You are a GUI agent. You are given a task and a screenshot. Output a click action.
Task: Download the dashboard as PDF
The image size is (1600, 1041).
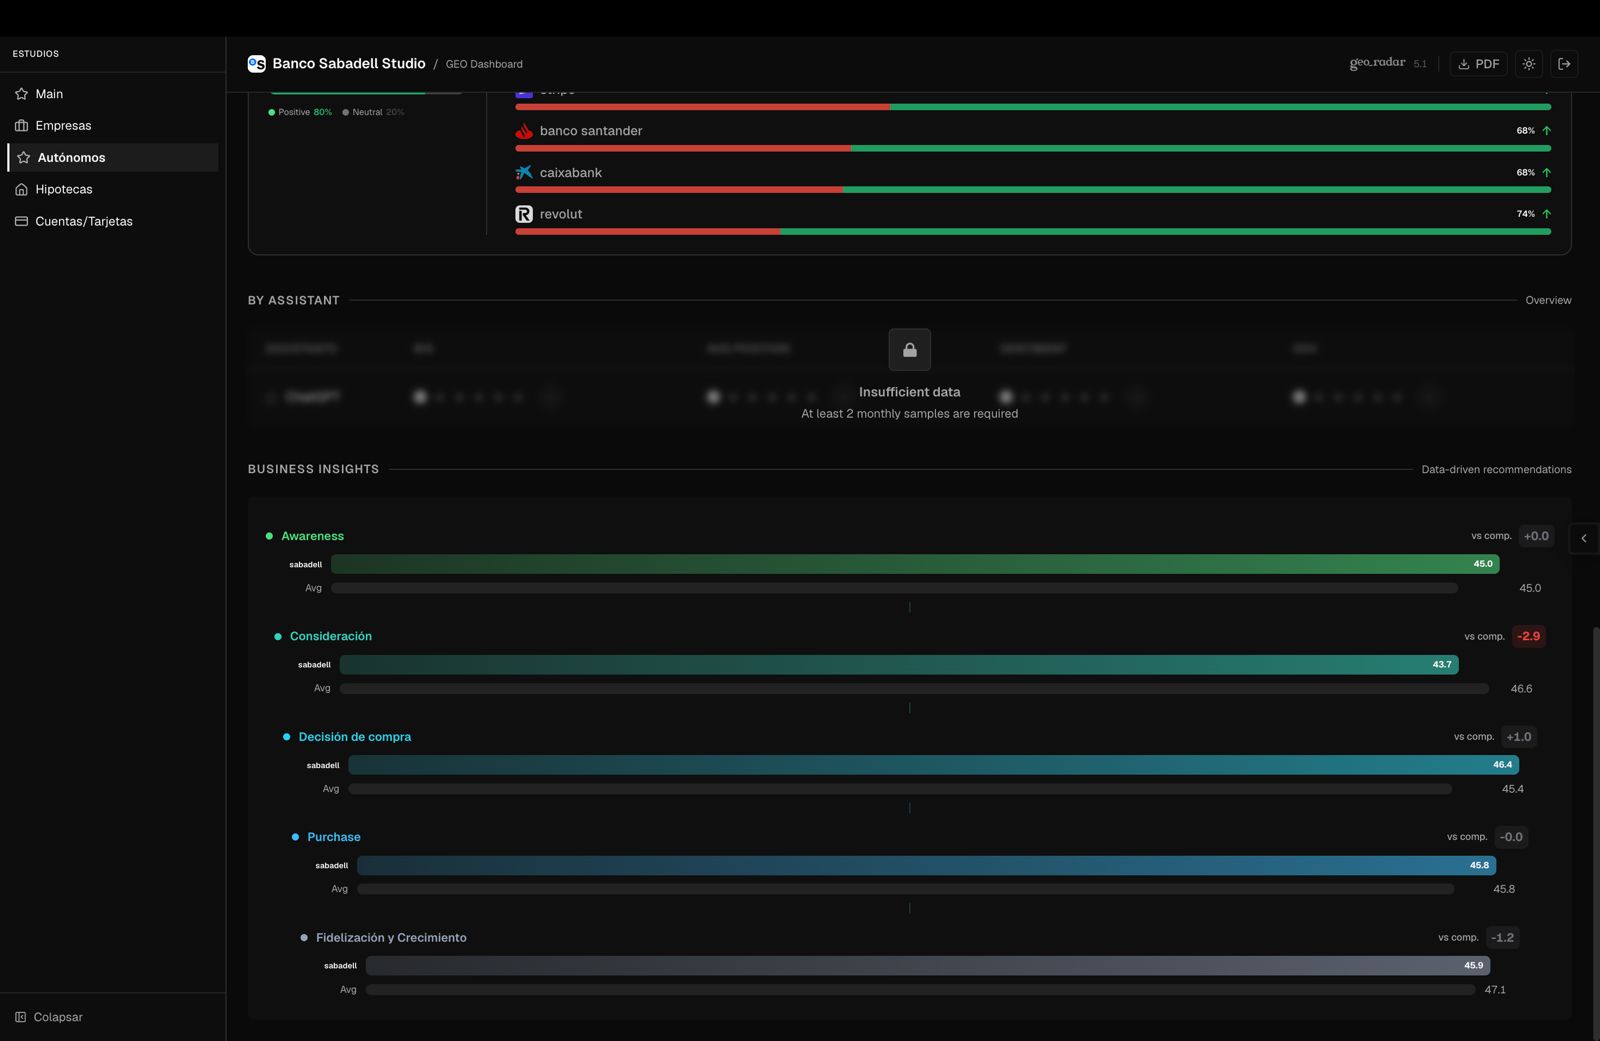pyautogui.click(x=1478, y=64)
